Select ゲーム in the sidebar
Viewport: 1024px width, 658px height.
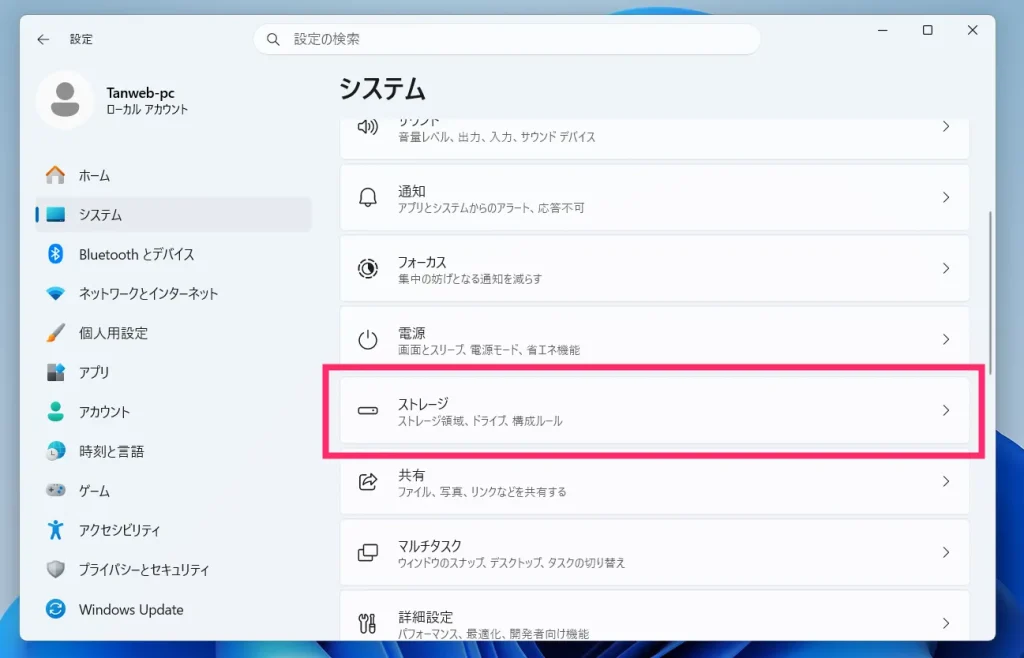(x=173, y=490)
